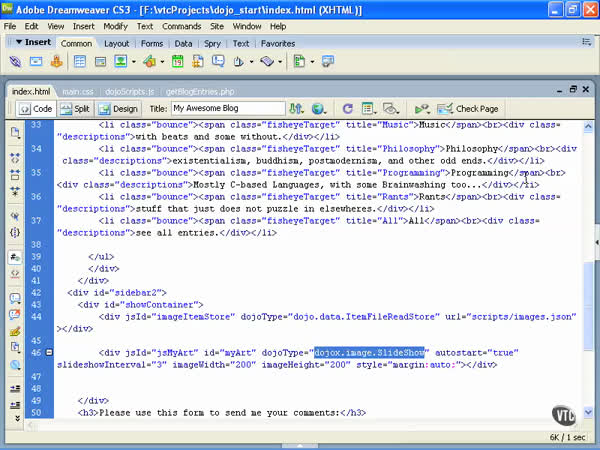Click the Preview in Browser globe icon
Screen dimensions: 600x450
[318, 108]
